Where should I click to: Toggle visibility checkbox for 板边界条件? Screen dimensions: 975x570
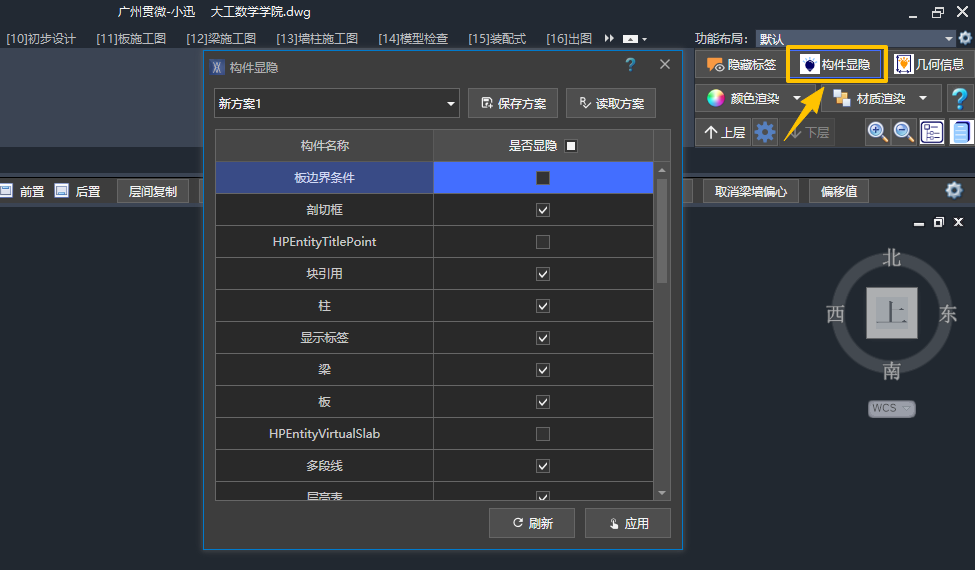[543, 178]
